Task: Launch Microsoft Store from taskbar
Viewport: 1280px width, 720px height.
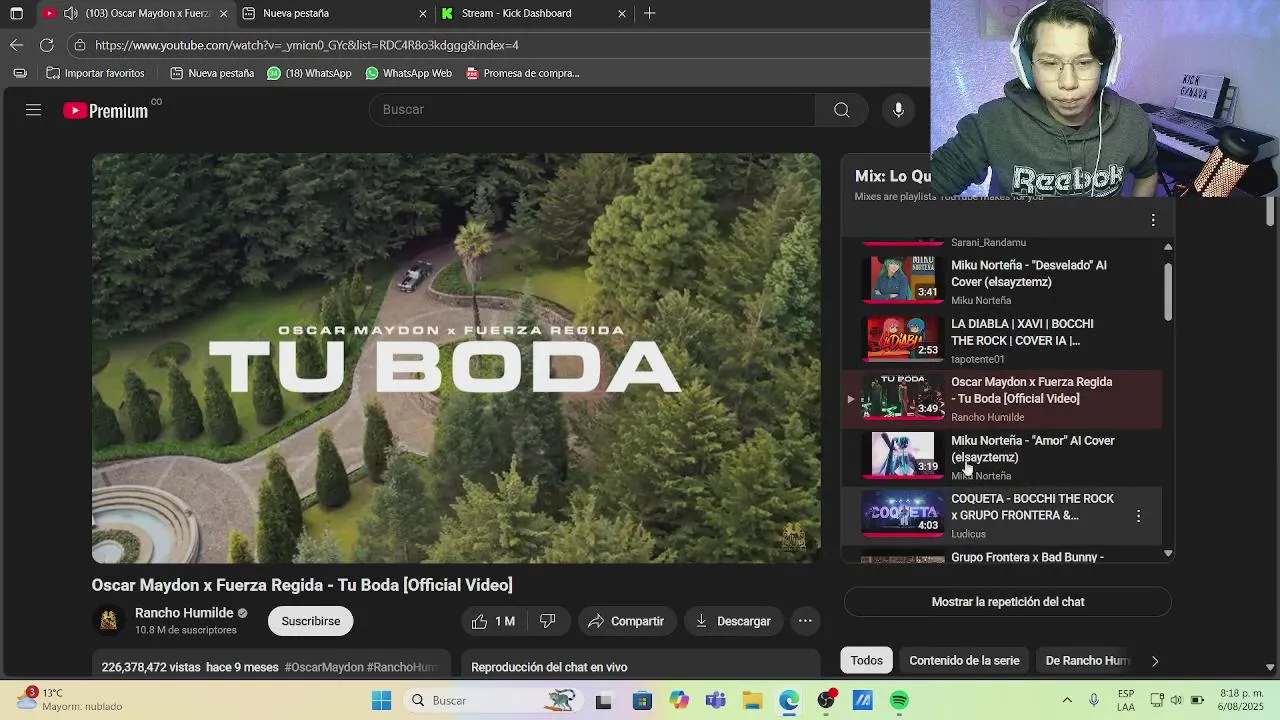Action: (x=641, y=701)
